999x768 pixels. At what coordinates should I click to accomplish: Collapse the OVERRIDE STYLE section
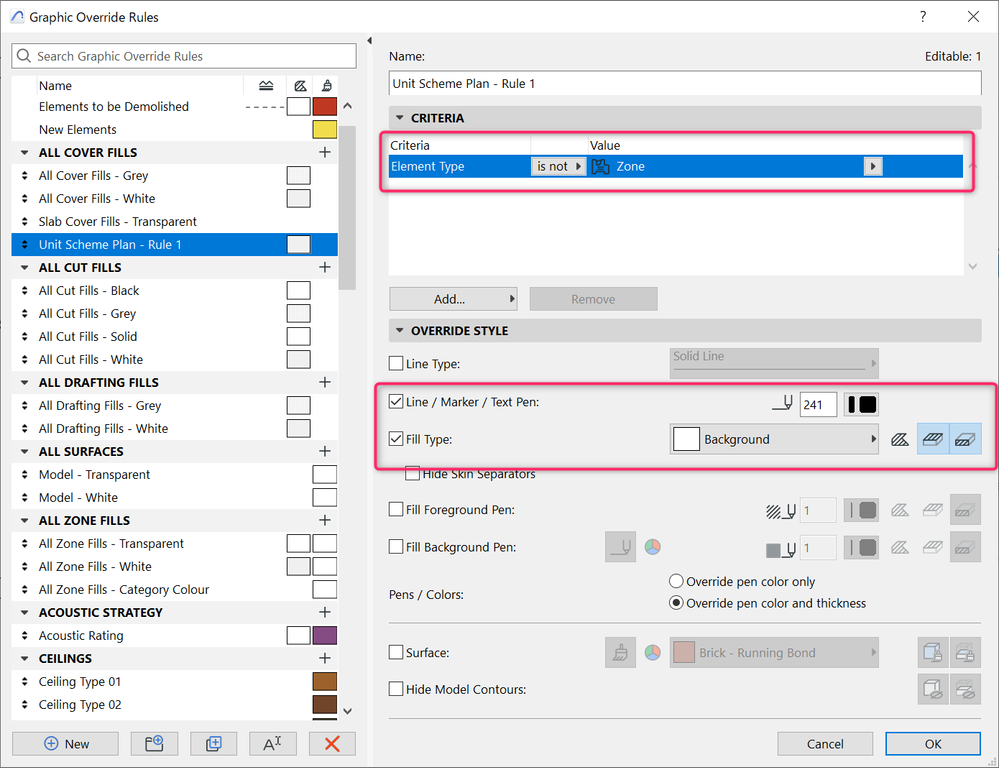(399, 331)
